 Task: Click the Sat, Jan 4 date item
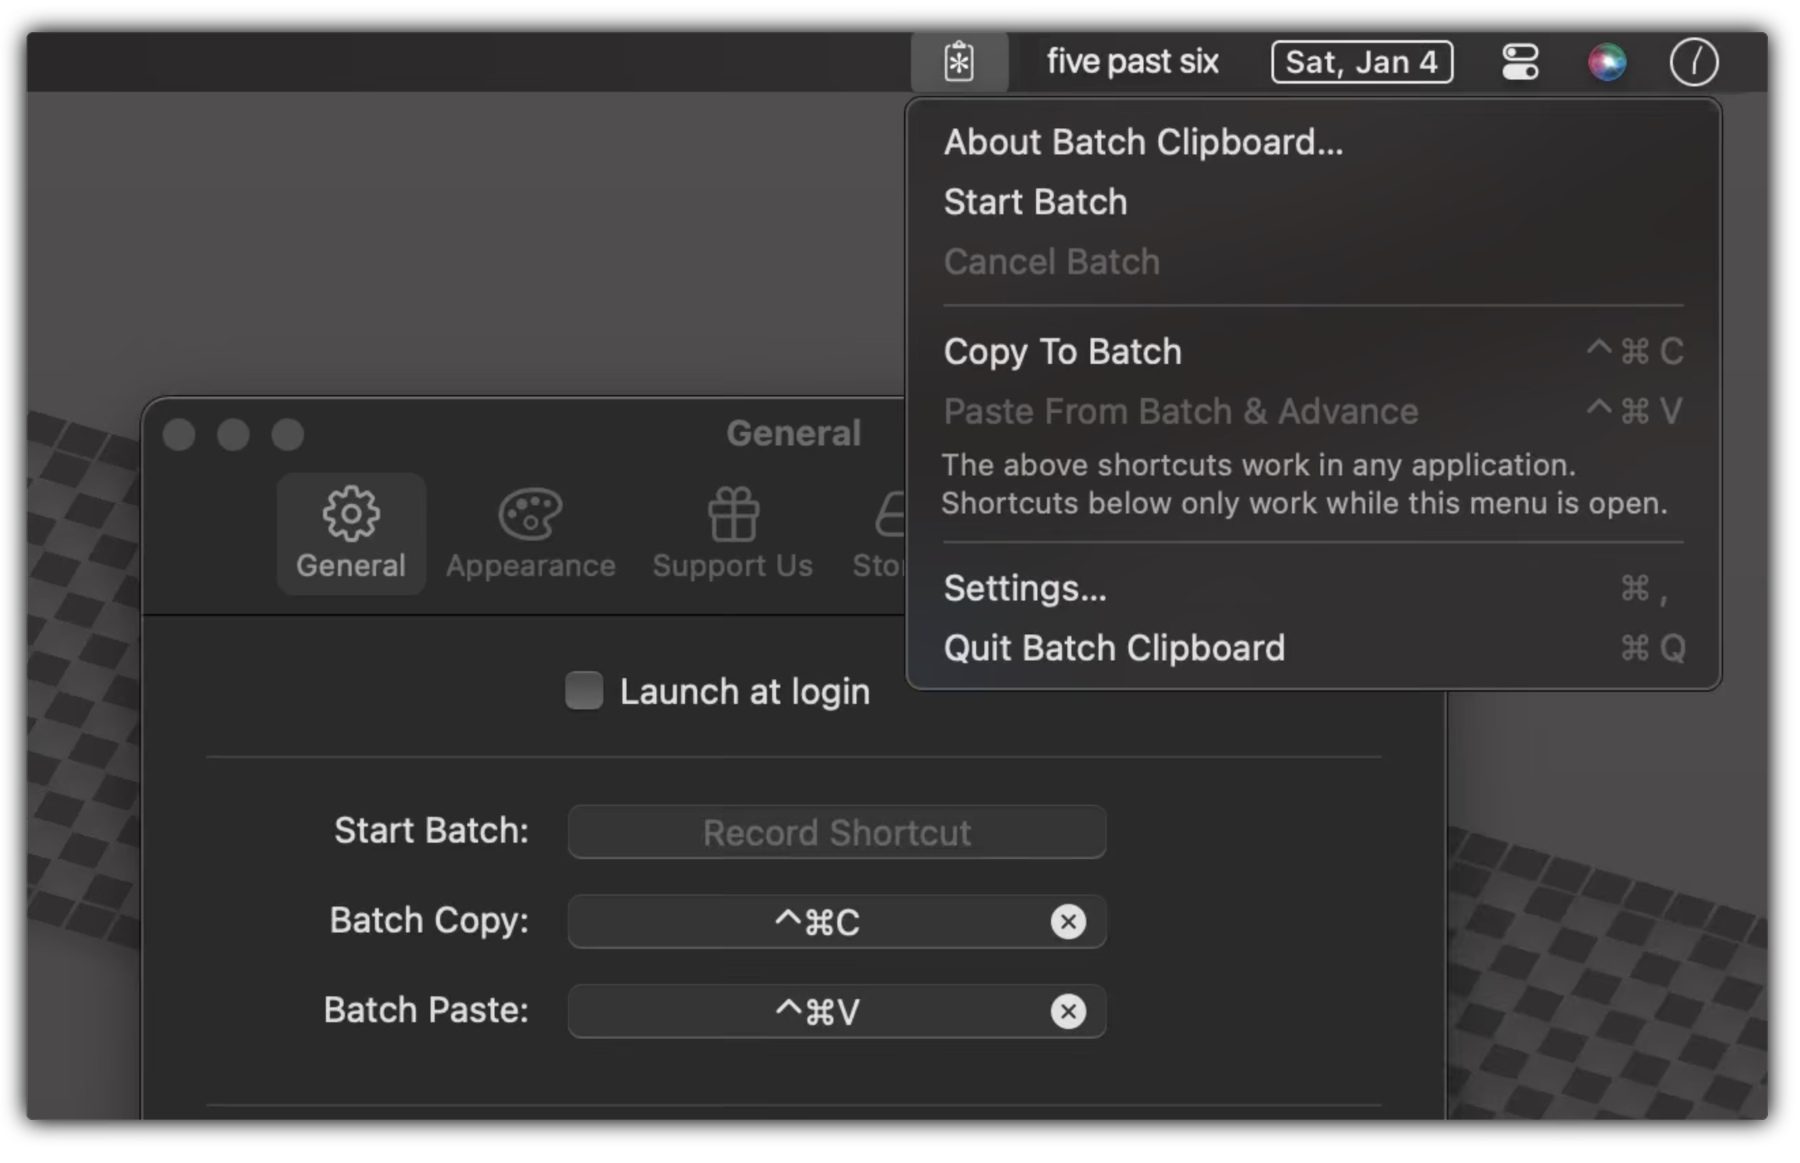coord(1361,62)
